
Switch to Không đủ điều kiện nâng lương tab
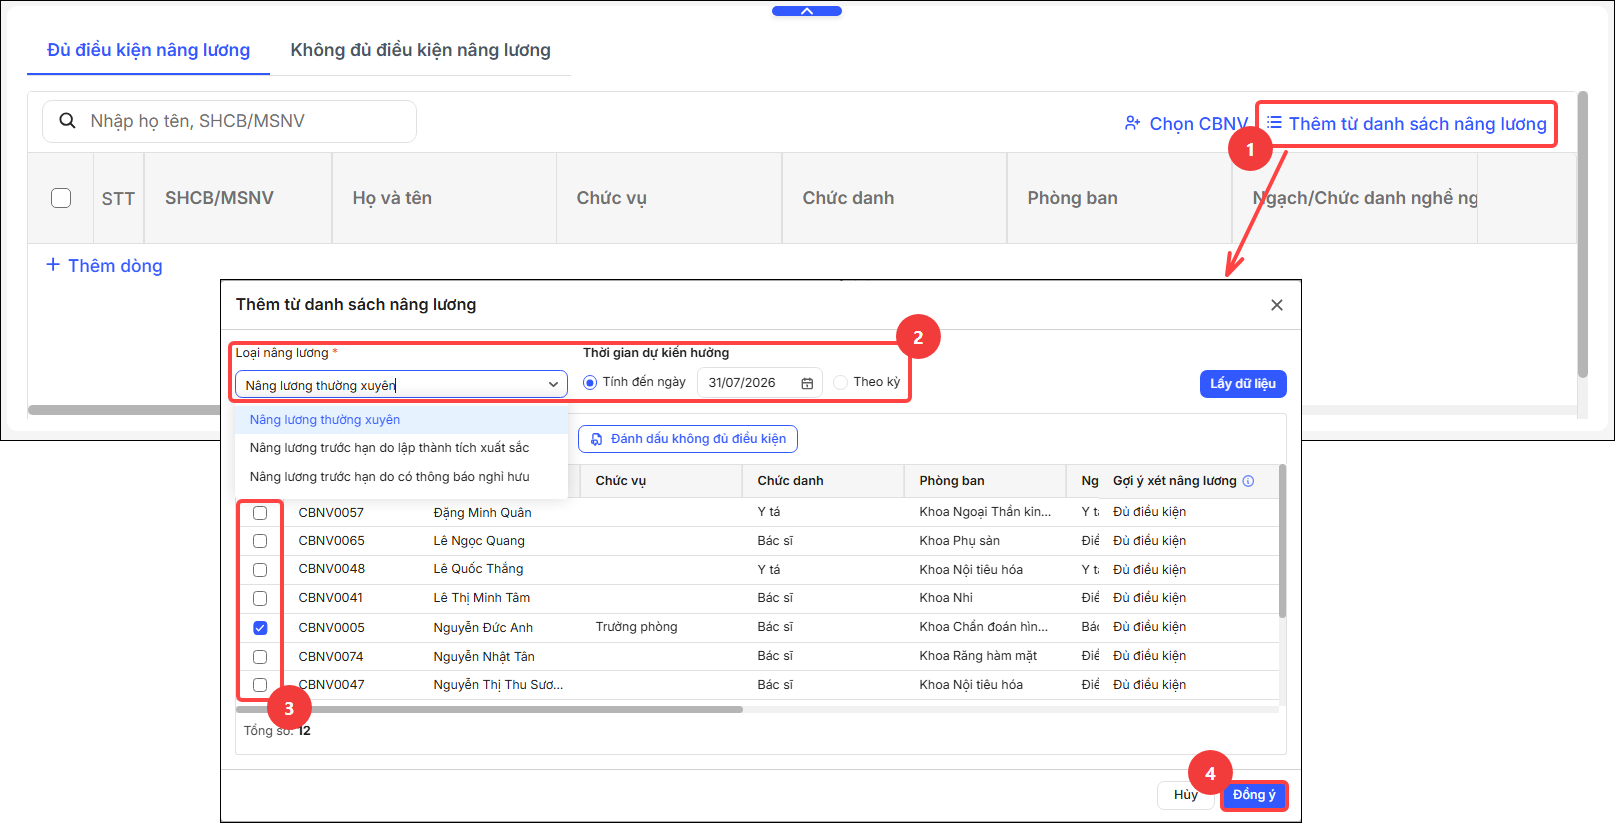420,50
